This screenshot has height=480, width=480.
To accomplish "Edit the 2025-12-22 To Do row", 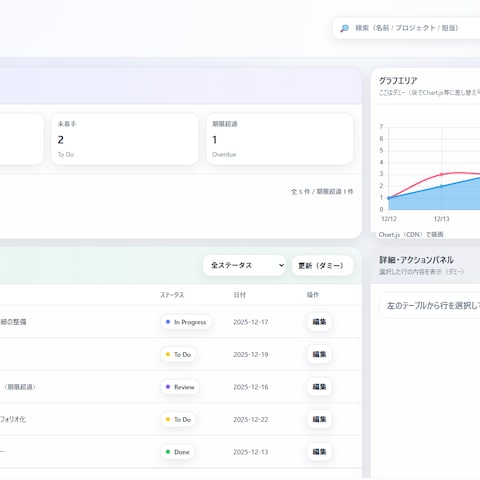I will (319, 419).
